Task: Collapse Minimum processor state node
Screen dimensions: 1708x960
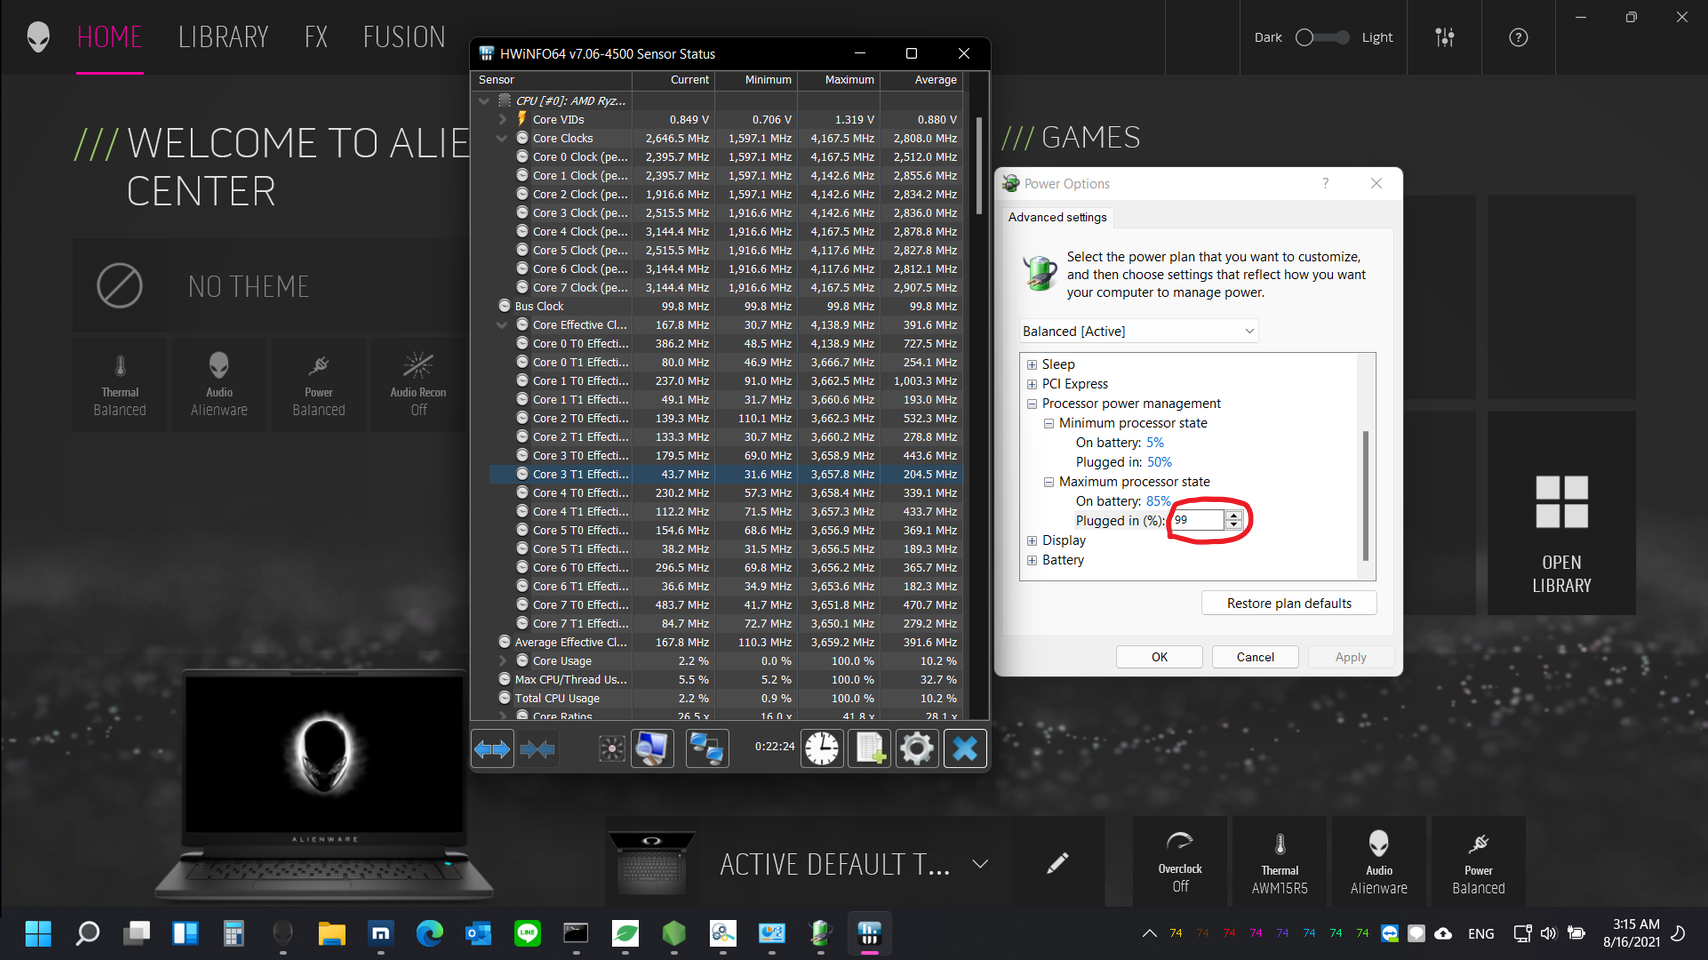Action: [1049, 423]
